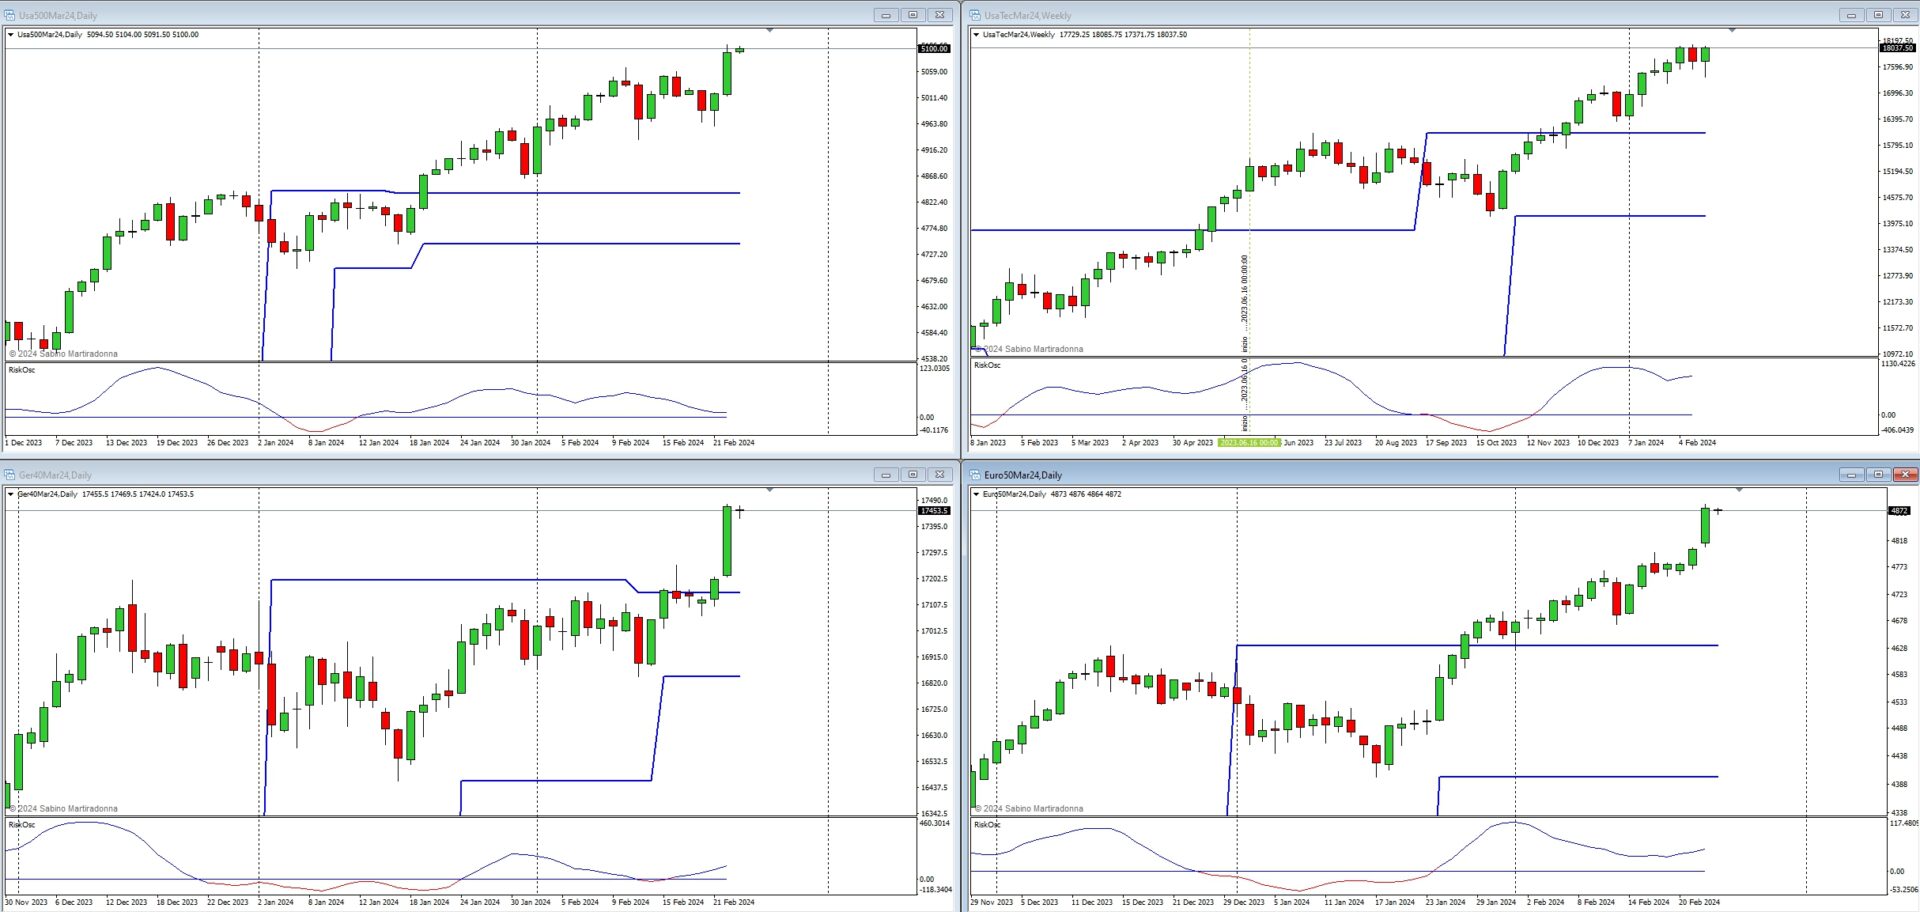Click the RiskOsc label in UsaTecMar24 chart
The height and width of the screenshot is (912, 1920).
987,365
